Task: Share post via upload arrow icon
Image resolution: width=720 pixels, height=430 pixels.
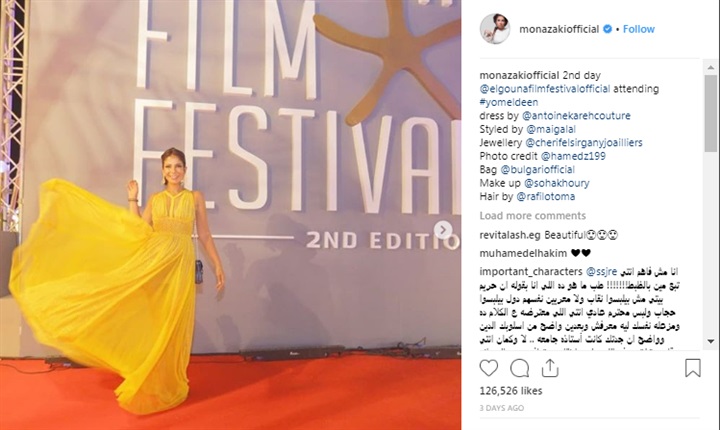Action: 550,368
